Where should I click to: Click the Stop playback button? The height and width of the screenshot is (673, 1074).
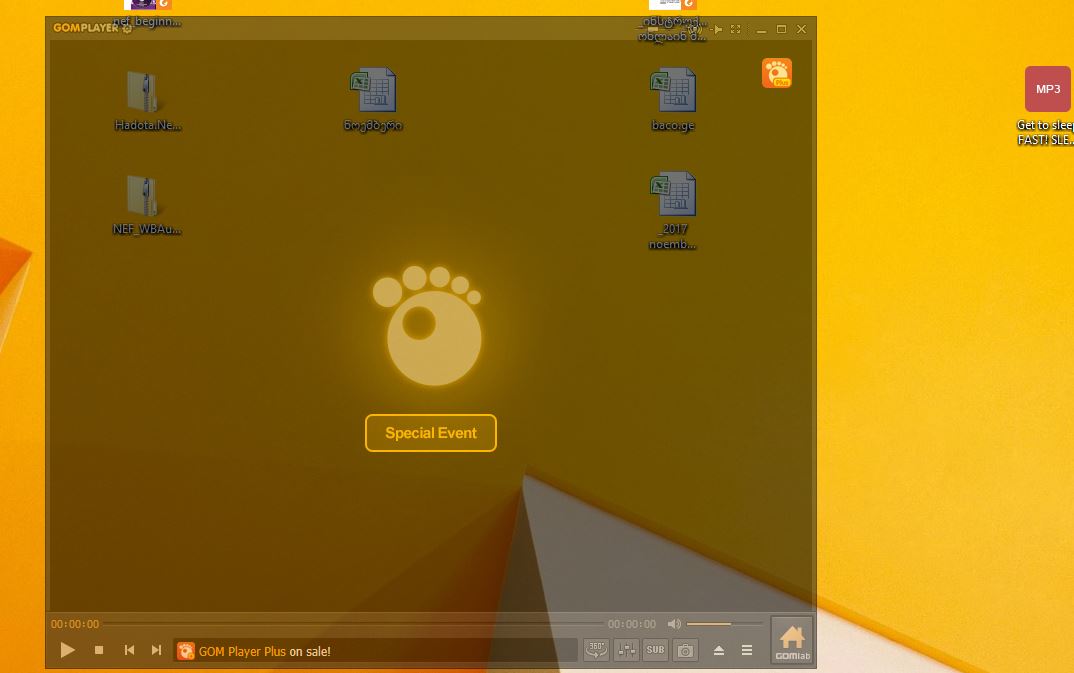(99, 650)
